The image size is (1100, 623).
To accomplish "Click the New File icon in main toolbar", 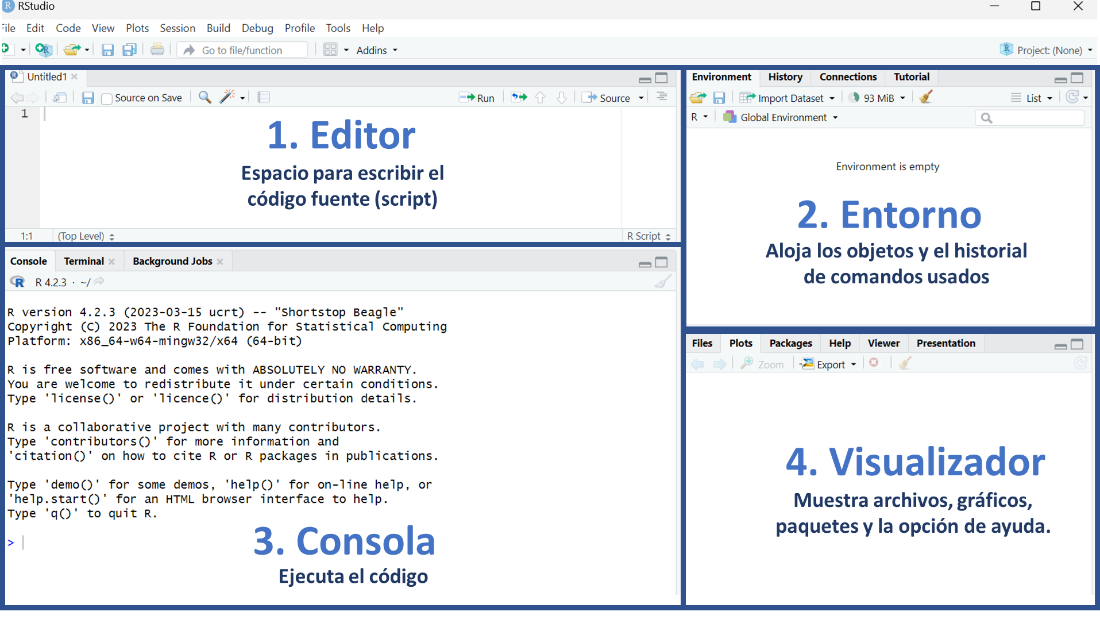I will 6,50.
